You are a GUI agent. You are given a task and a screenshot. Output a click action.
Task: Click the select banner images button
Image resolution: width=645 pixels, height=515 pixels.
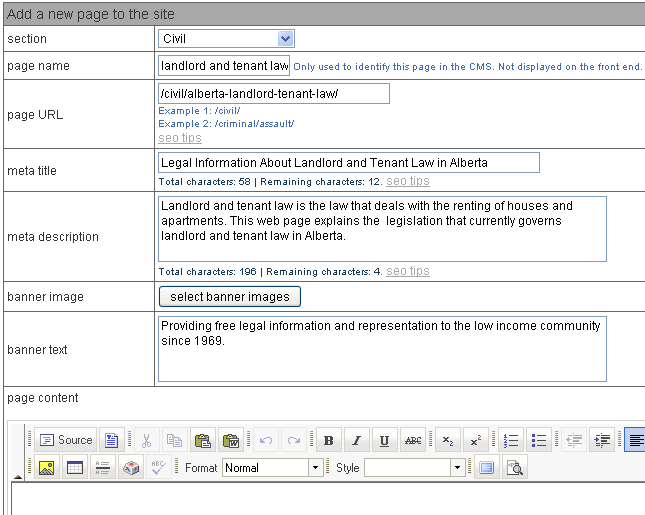click(x=229, y=296)
